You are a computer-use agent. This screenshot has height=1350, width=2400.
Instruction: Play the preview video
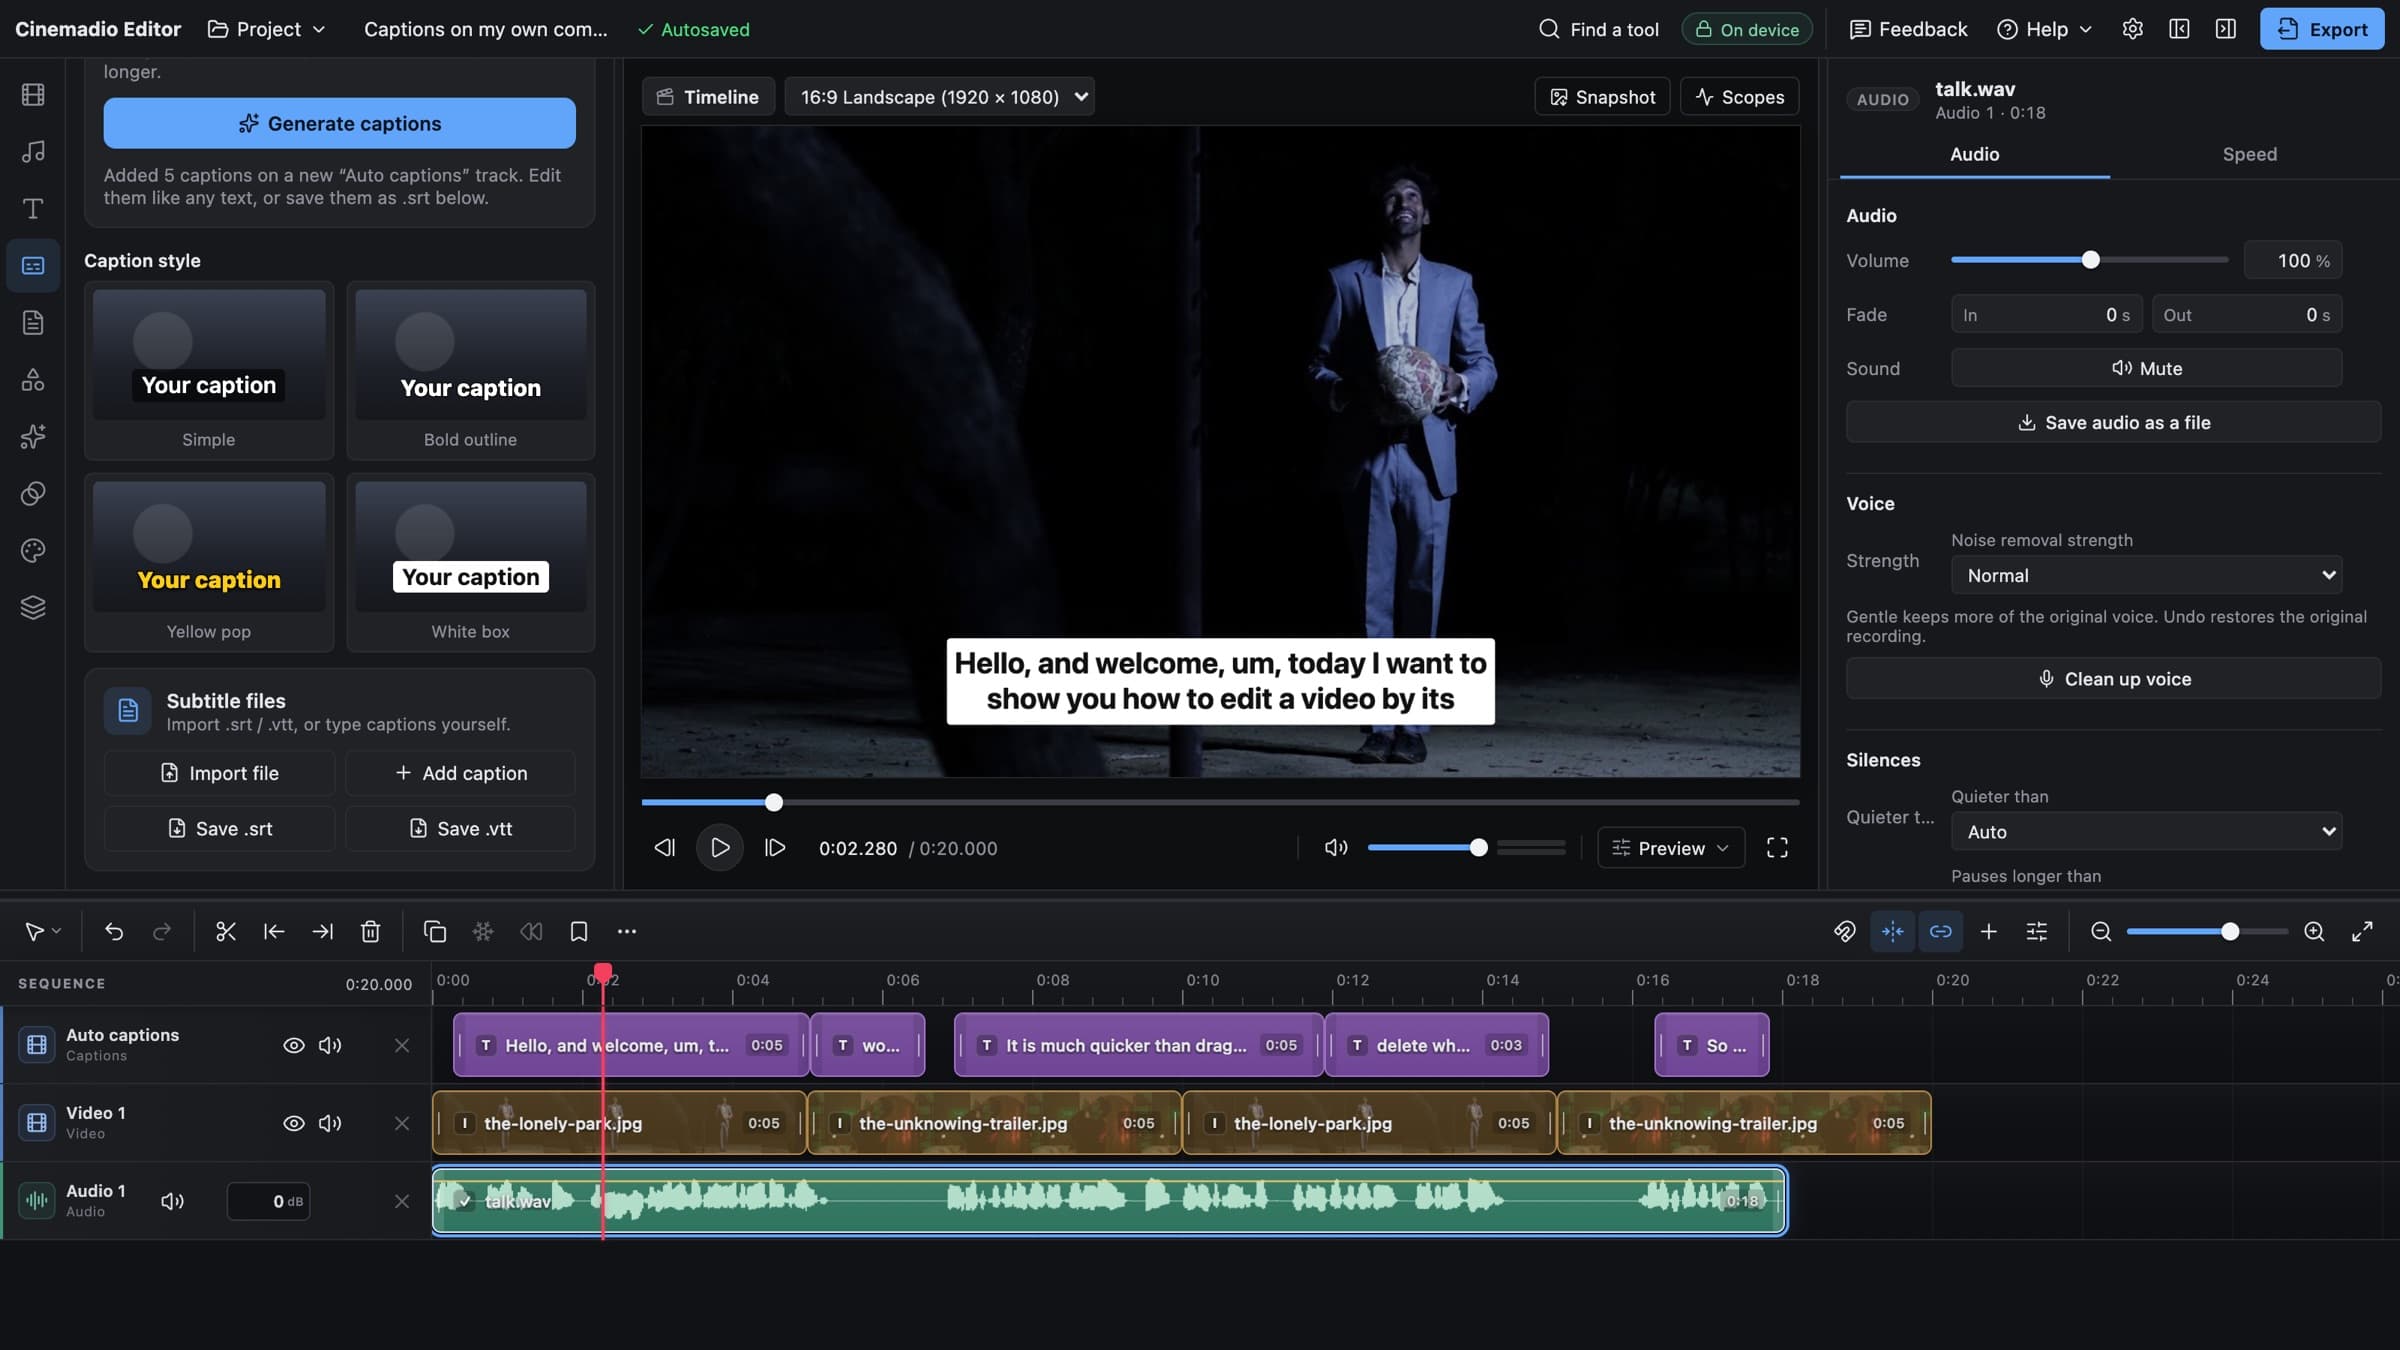click(x=720, y=848)
